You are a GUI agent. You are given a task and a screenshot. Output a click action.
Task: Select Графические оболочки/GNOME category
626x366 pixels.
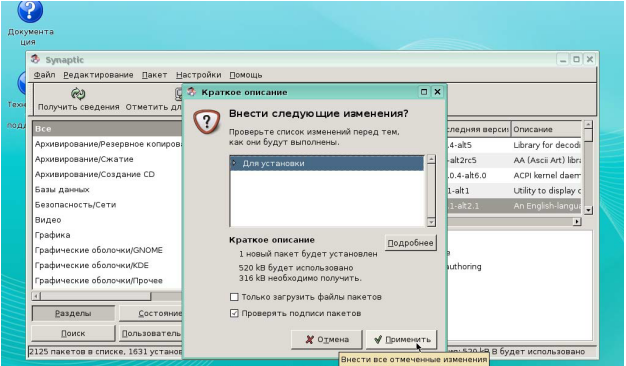point(107,250)
